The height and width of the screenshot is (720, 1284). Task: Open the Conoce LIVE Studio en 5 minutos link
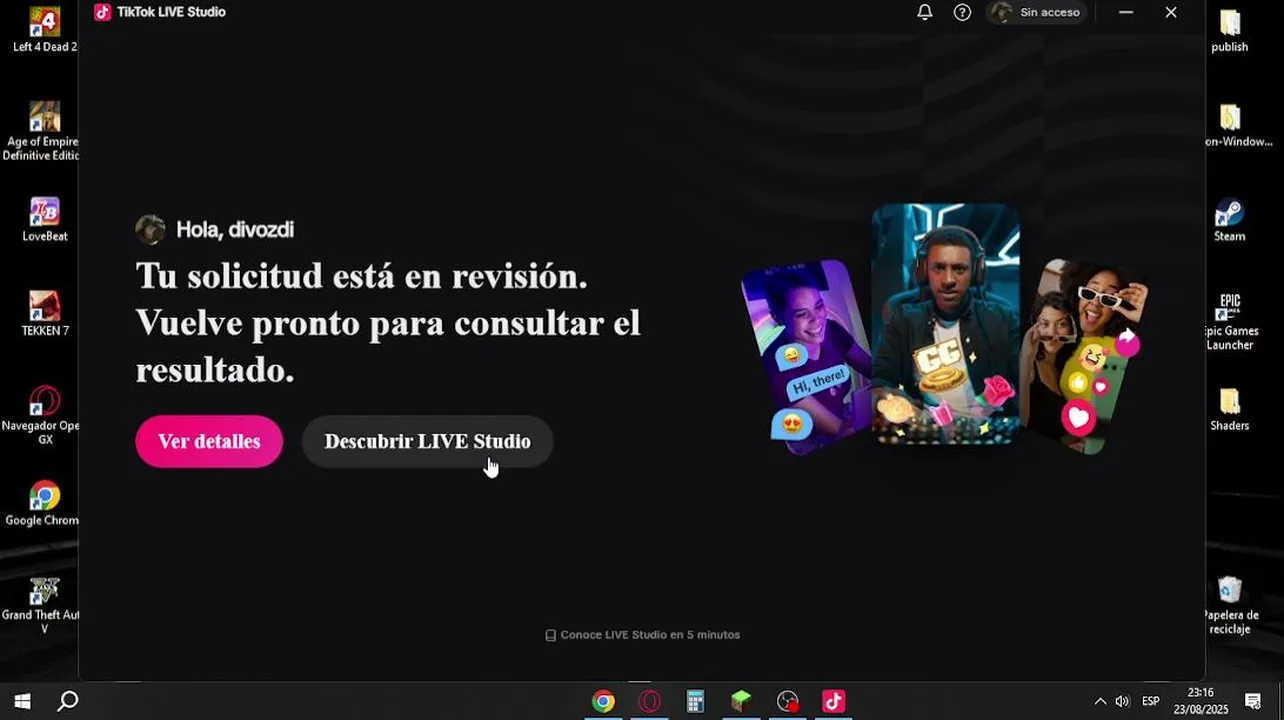(x=642, y=635)
